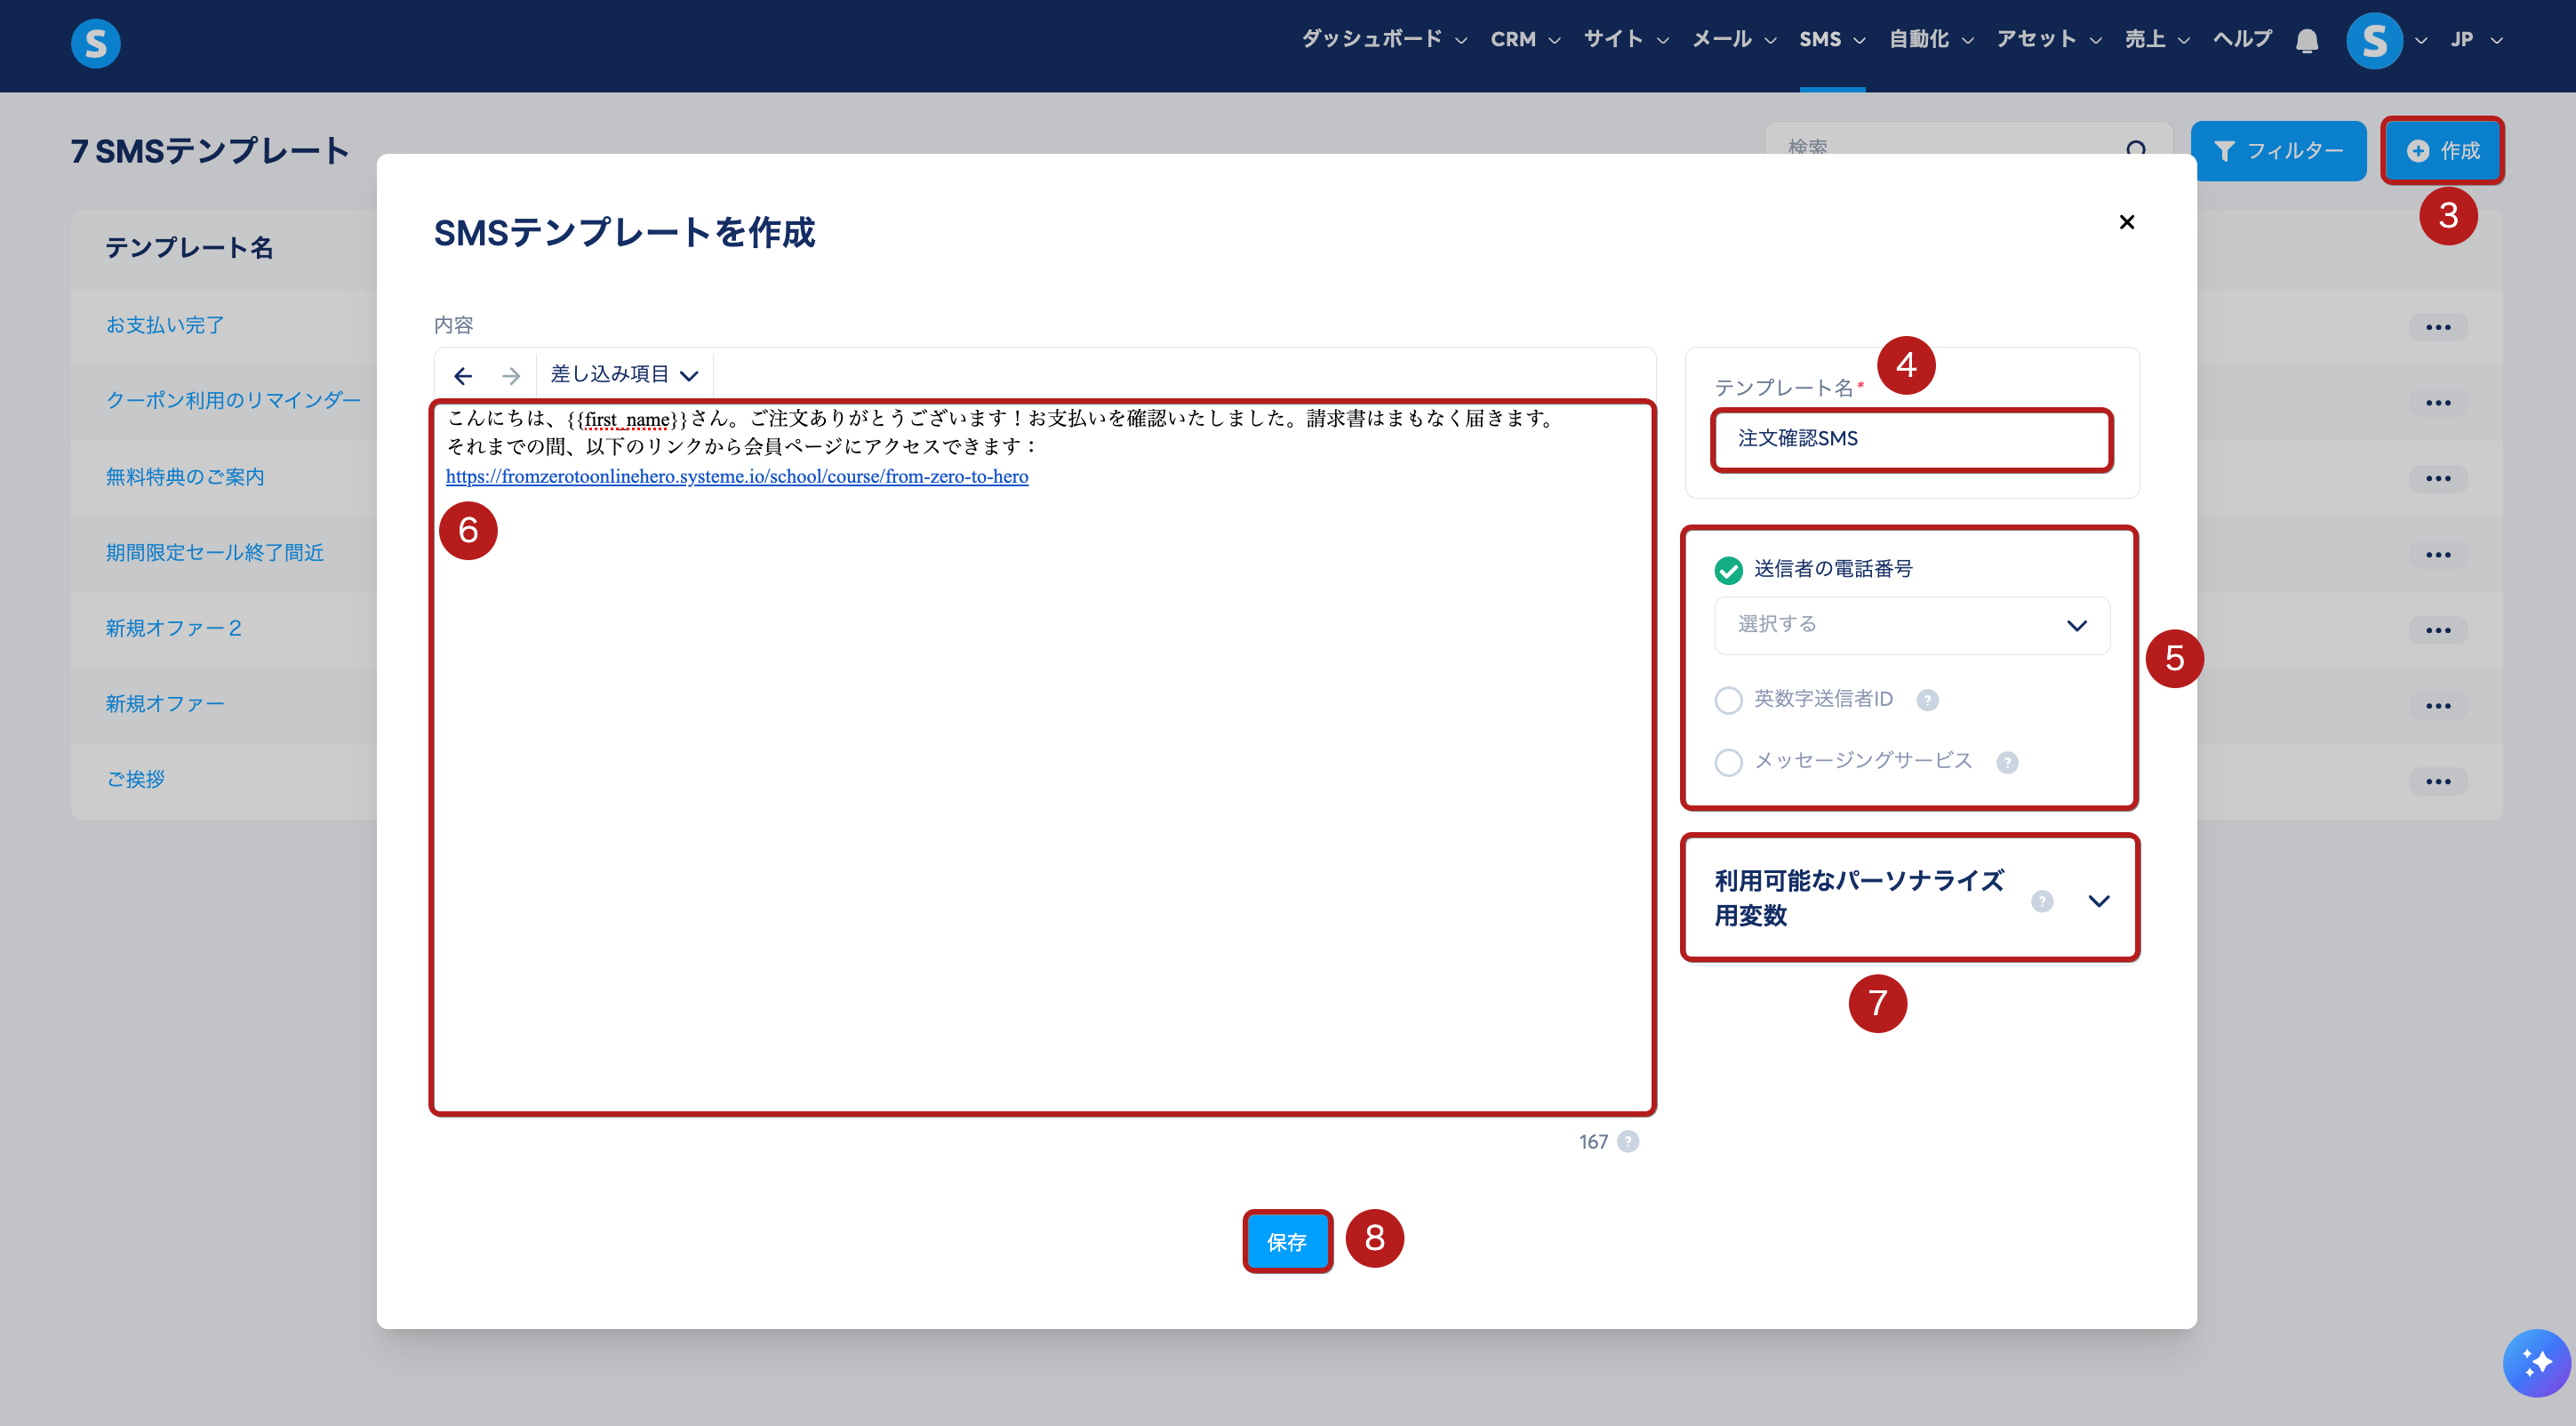
Task: Open options menu for ご挨拶 row
Action: click(x=2438, y=781)
